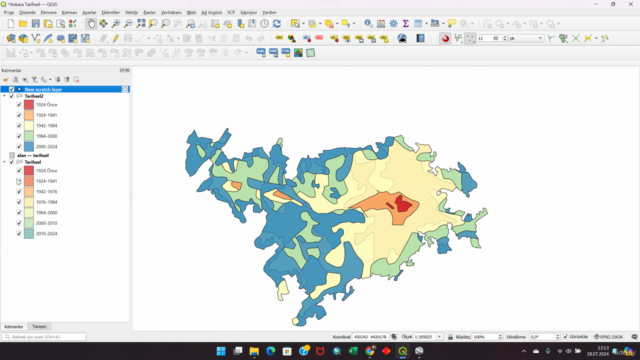Screen dimensions: 640x360
Task: Click the layer labeling abc icon
Action: 279,38
